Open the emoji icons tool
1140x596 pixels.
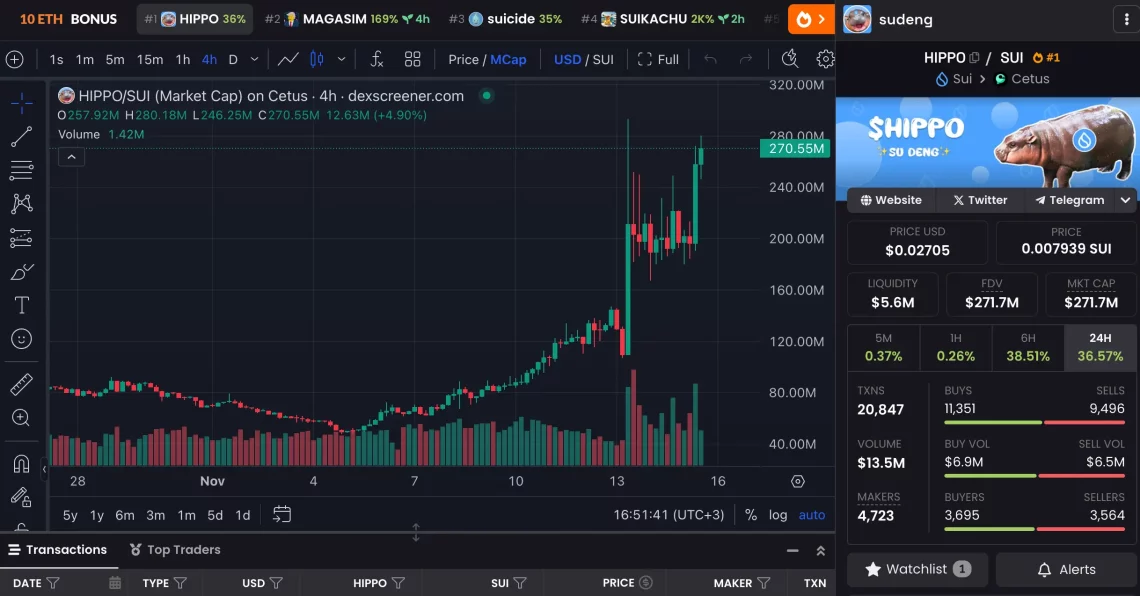click(x=21, y=339)
